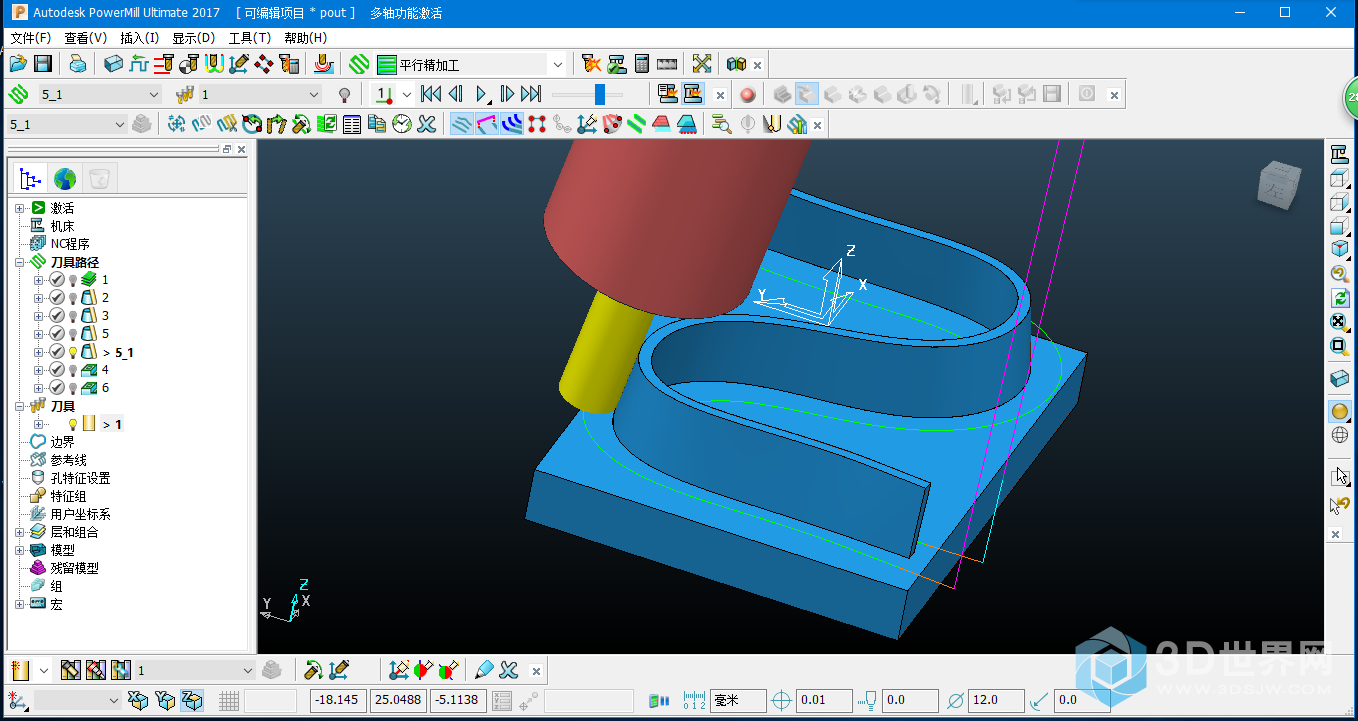The height and width of the screenshot is (721, 1358).
Task: Toggle check mark for toolpath 1
Action: pos(57,280)
